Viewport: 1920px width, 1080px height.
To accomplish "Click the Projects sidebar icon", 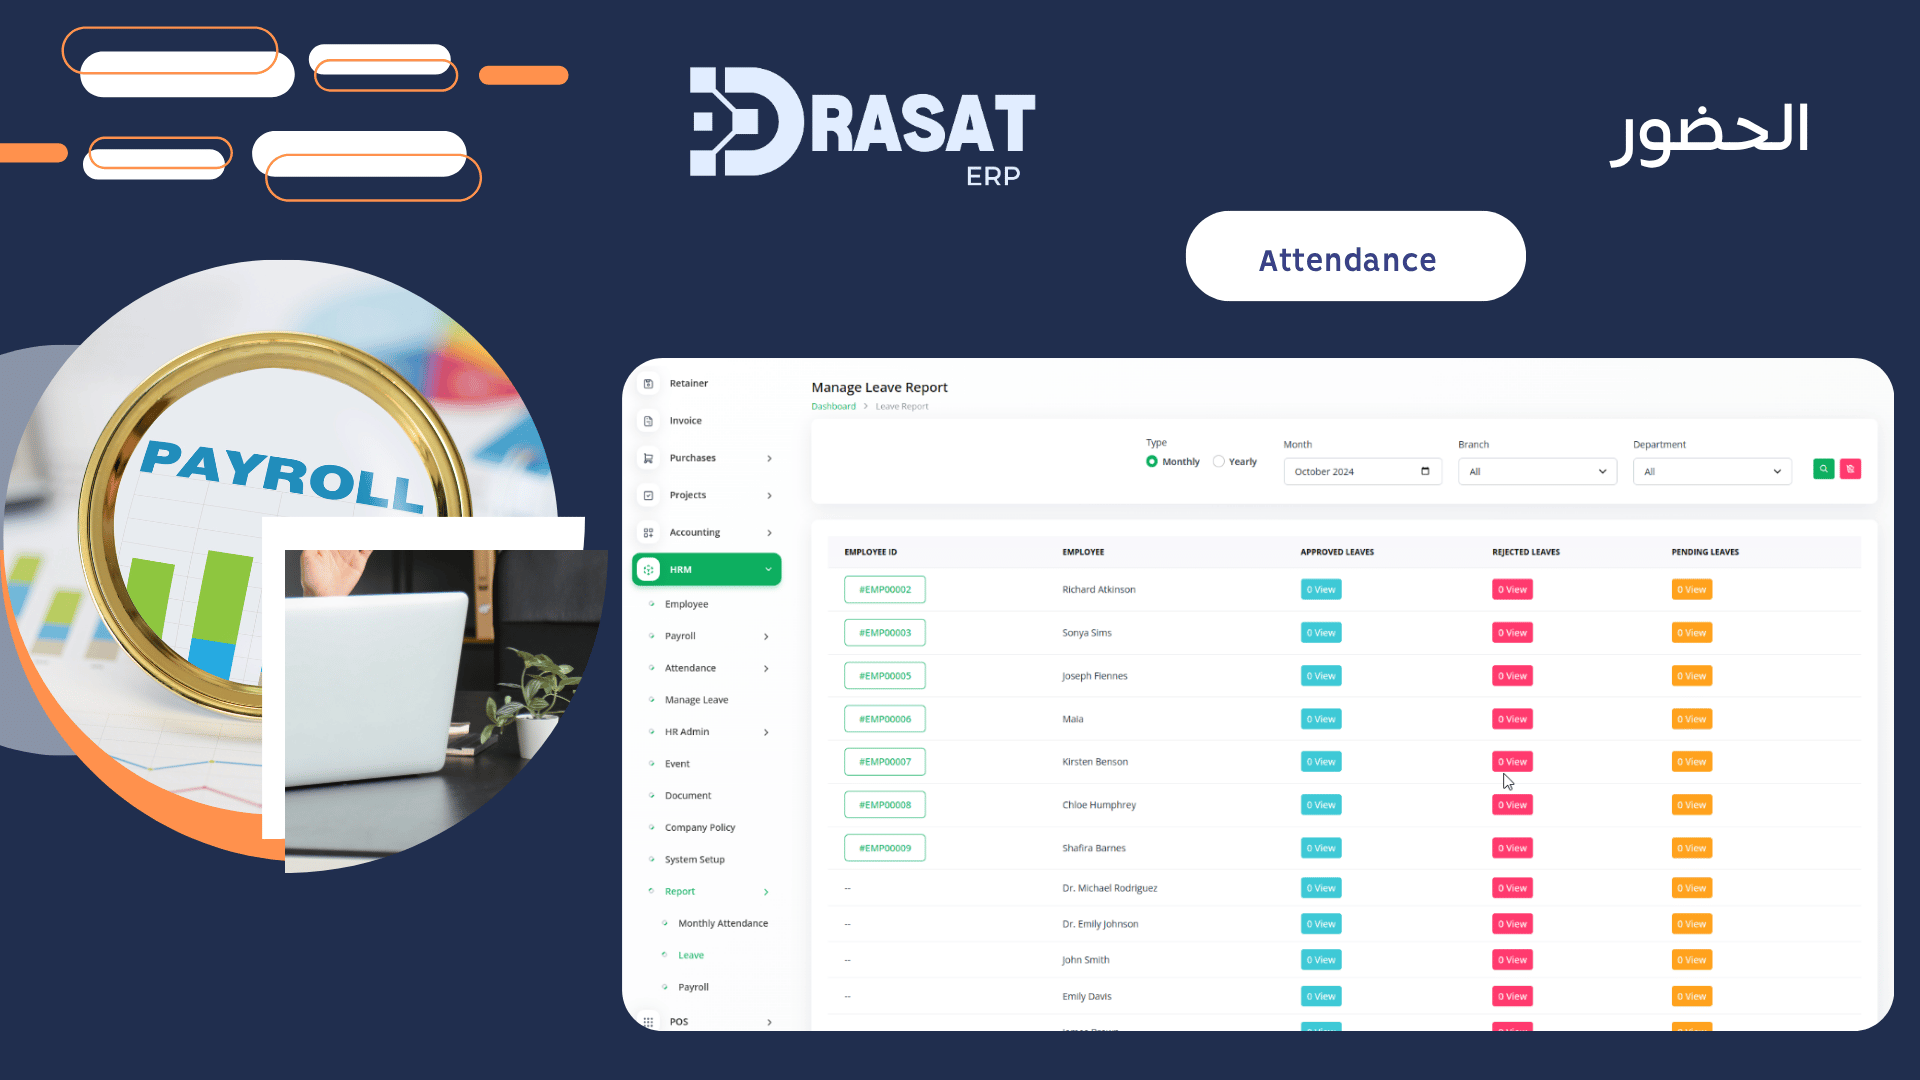I will [x=648, y=495].
